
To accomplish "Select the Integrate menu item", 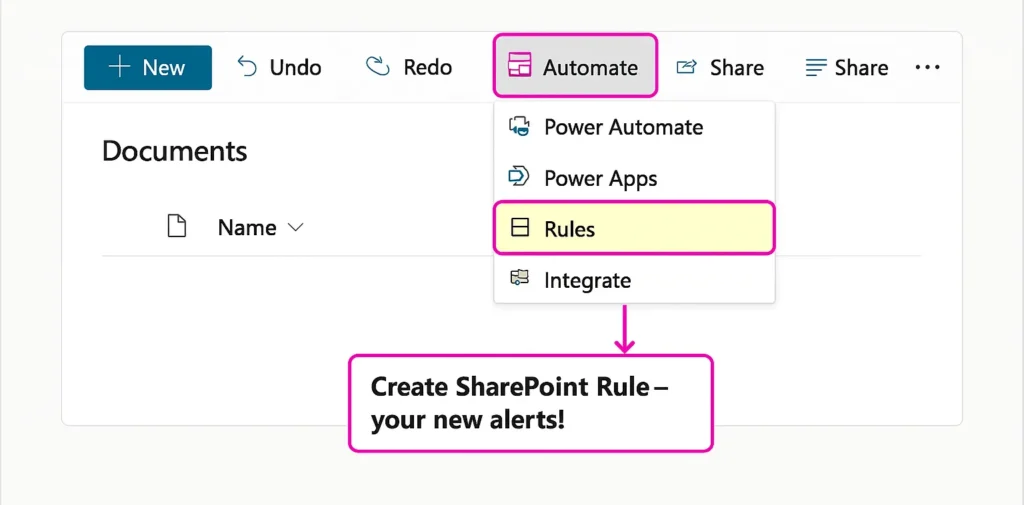I will (x=634, y=280).
